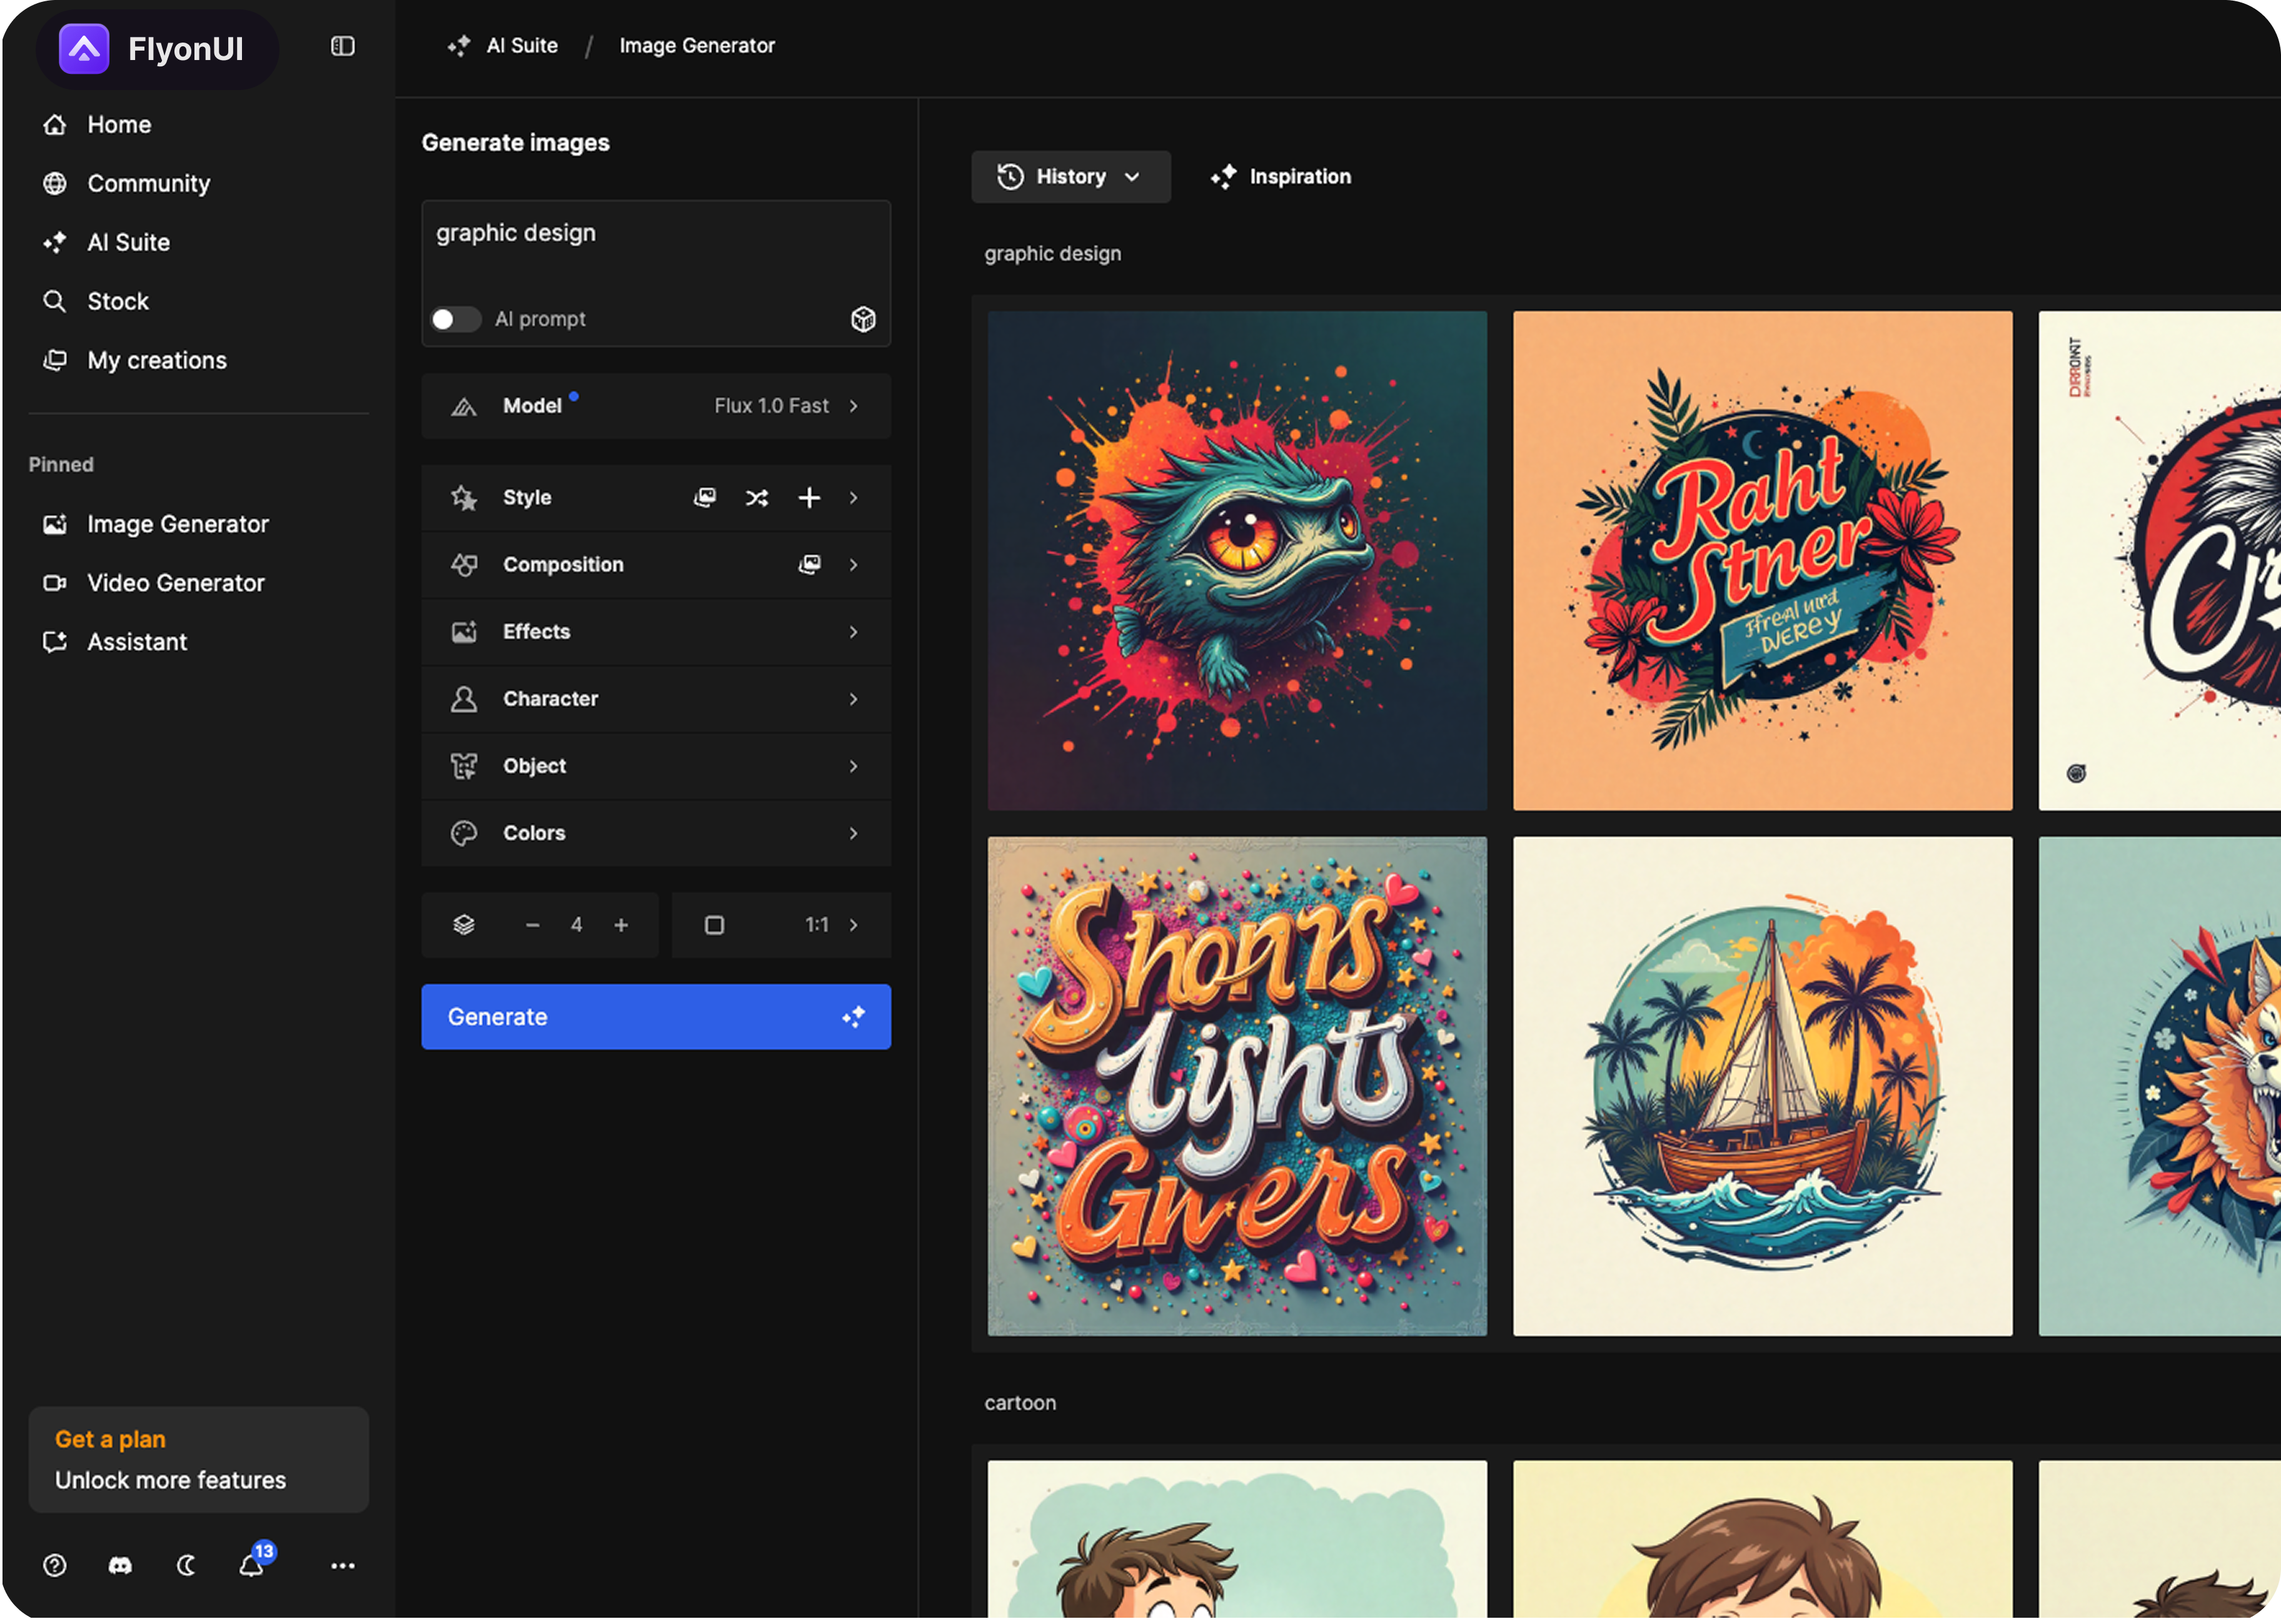
Task: Click the Character person icon
Action: point(464,699)
